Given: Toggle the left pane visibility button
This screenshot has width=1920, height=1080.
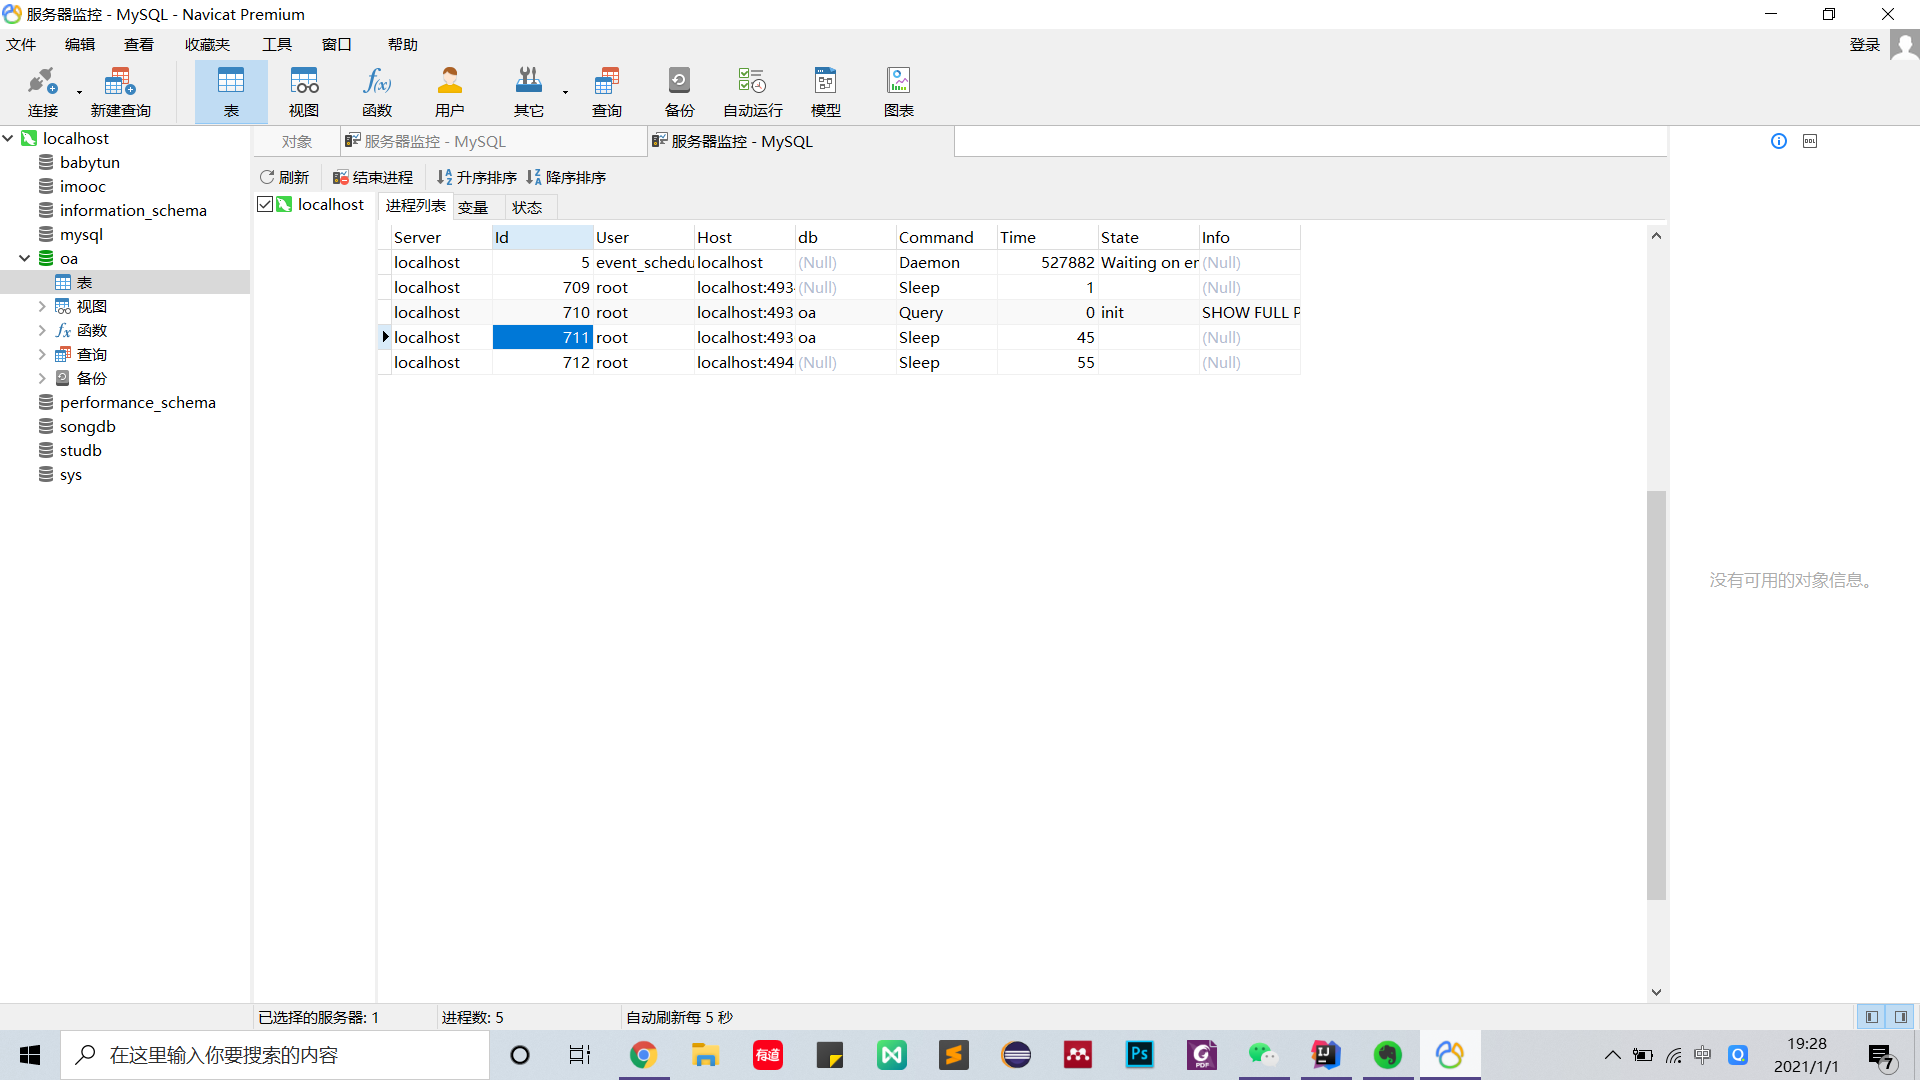Looking at the screenshot, I should pos(1871,1017).
